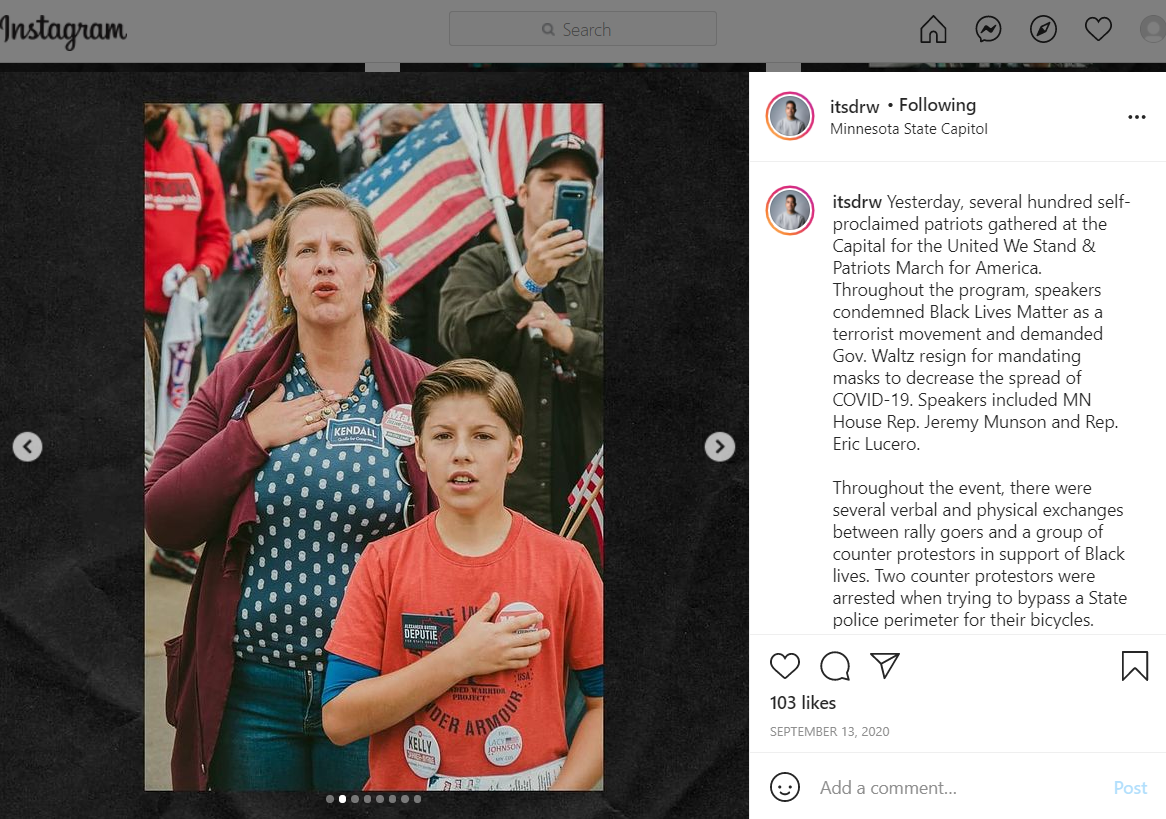Click the 103 likes count
The image size is (1166, 819).
point(802,703)
